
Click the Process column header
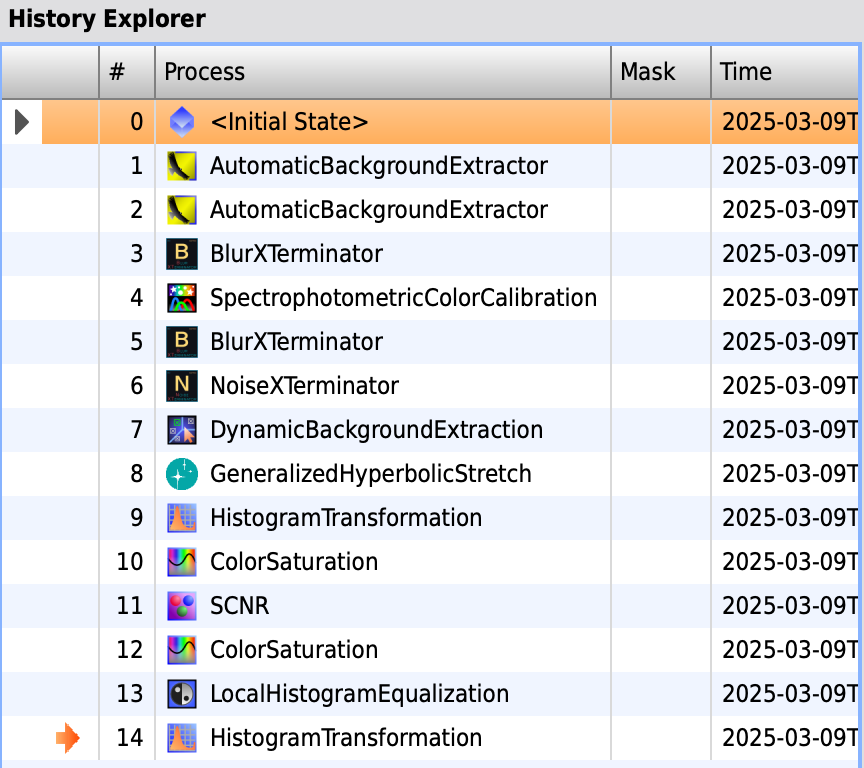pos(383,72)
